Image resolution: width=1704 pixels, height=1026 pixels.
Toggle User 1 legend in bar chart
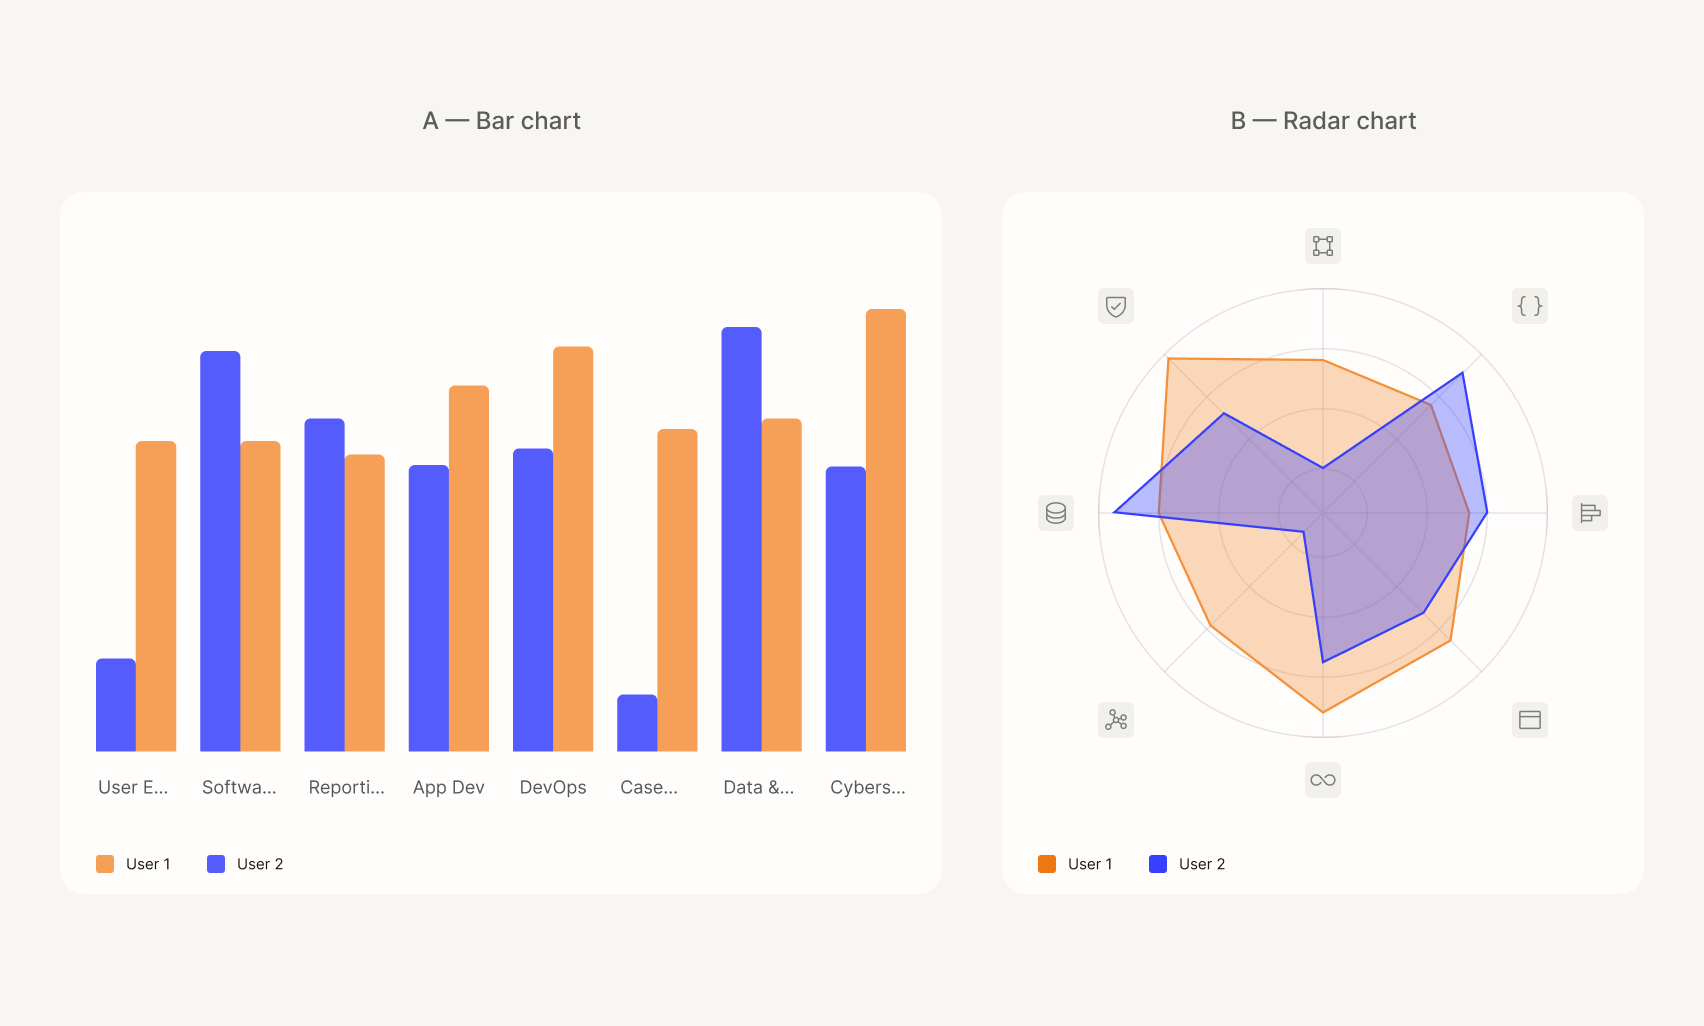click(x=133, y=864)
